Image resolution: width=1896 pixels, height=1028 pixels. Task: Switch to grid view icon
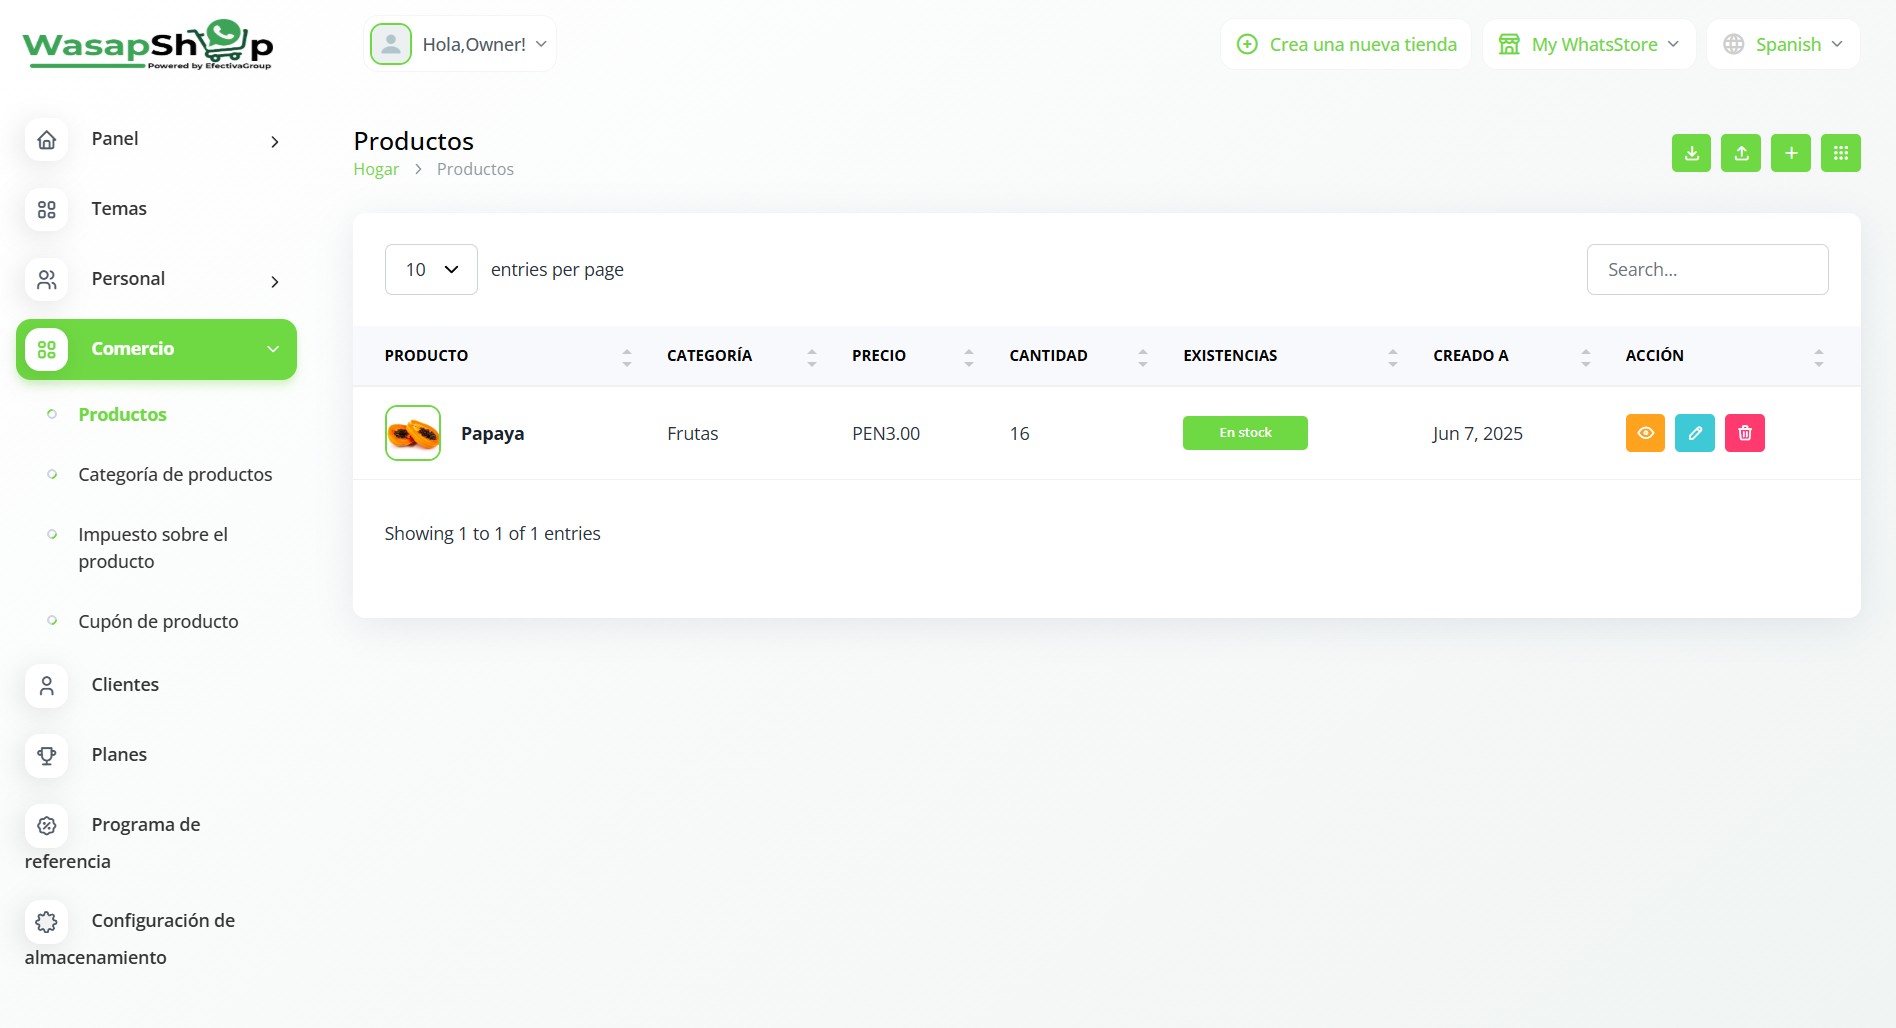click(x=1840, y=153)
